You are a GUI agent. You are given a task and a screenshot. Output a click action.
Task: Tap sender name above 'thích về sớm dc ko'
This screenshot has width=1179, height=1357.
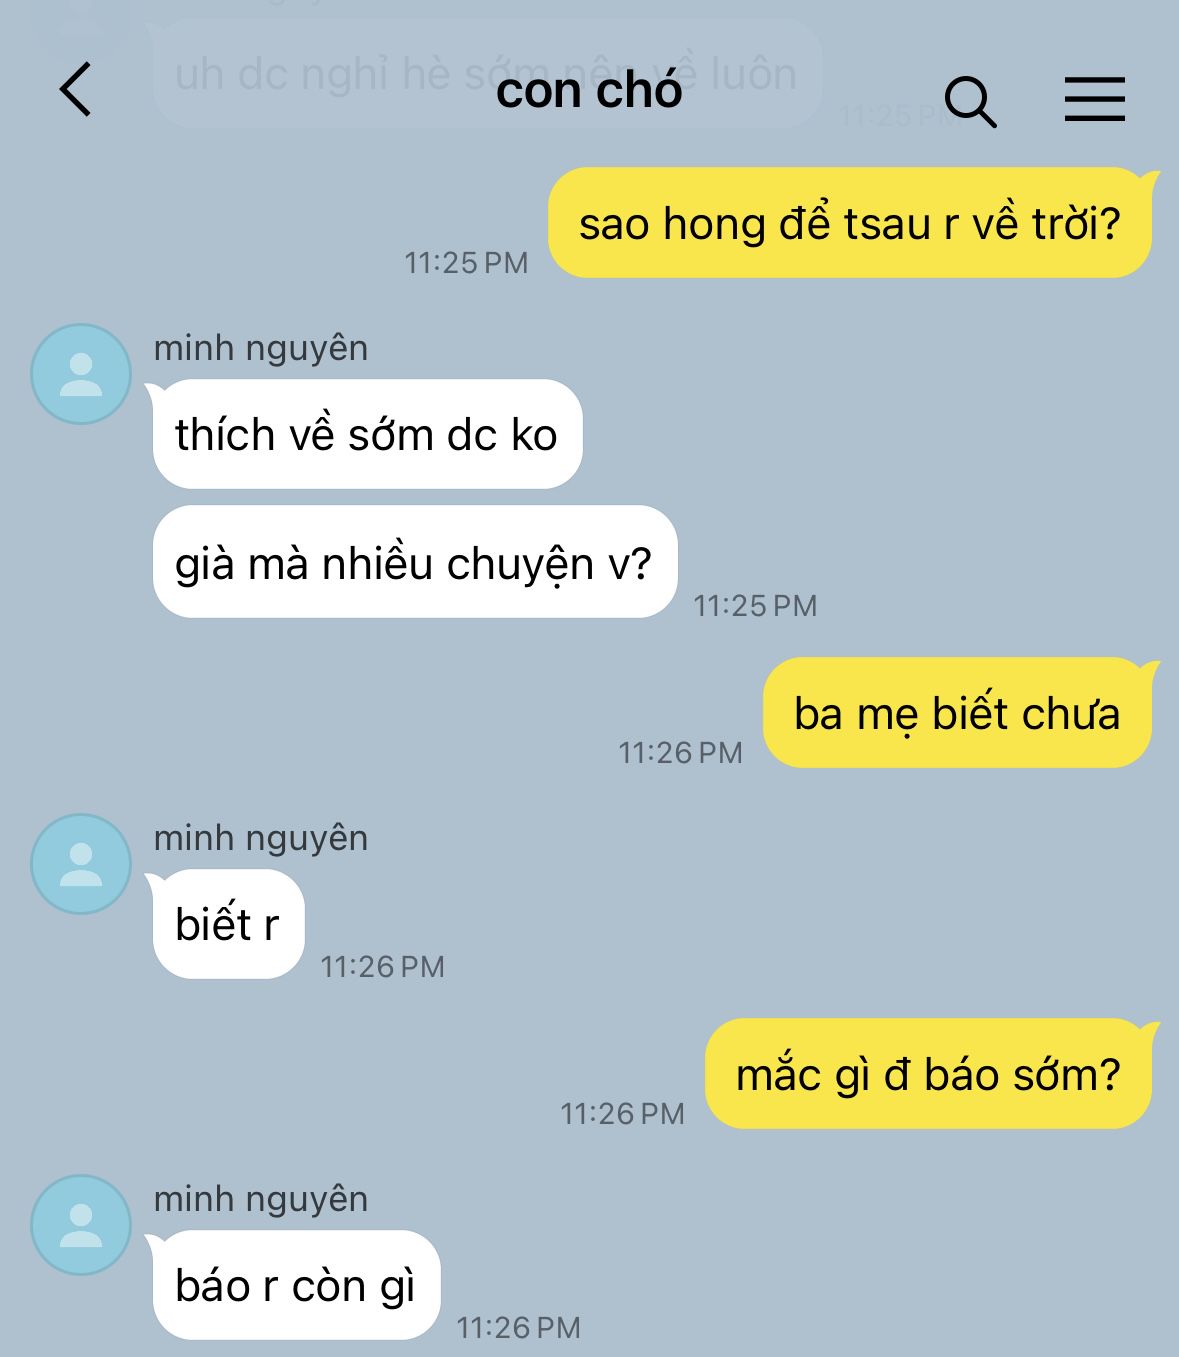pyautogui.click(x=261, y=348)
